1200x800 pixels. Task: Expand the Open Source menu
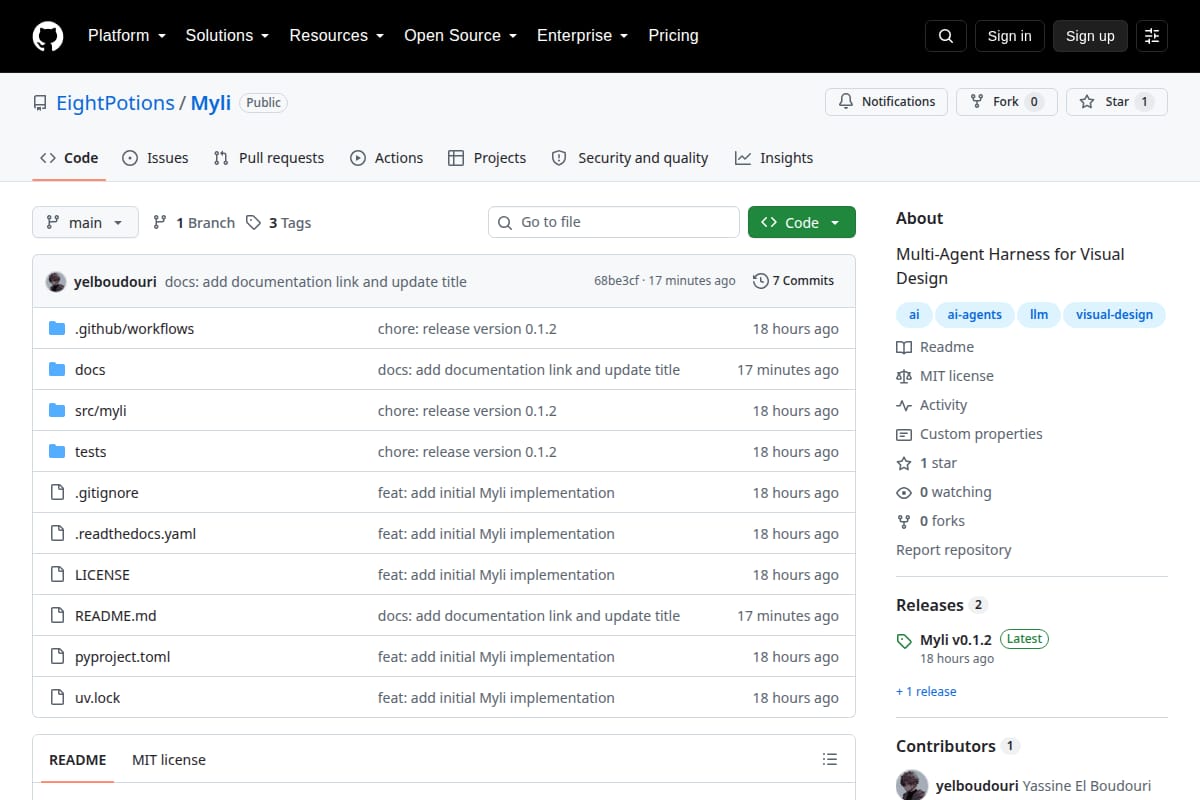[x=460, y=35]
